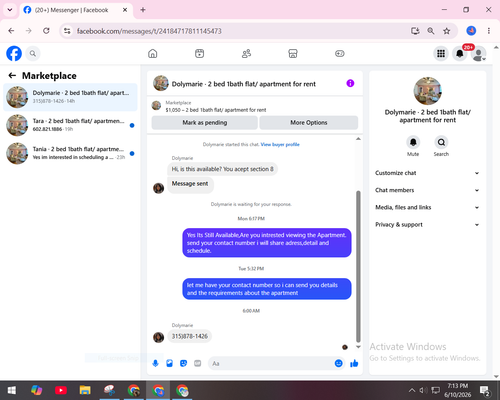The height and width of the screenshot is (400, 500).
Task: Open Chrome three-dot menu
Action: pyautogui.click(x=489, y=31)
